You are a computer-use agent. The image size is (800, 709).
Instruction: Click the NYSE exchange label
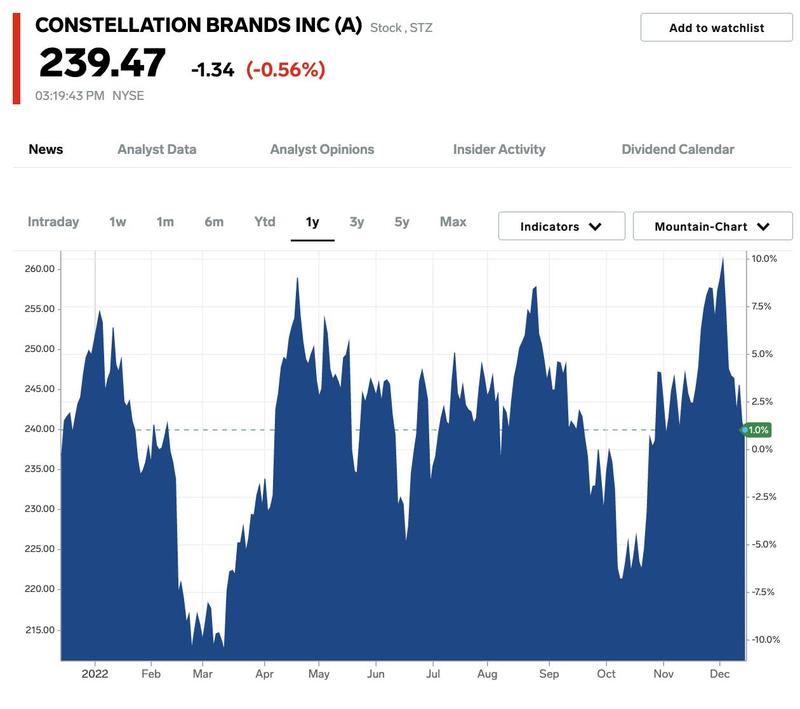click(128, 96)
